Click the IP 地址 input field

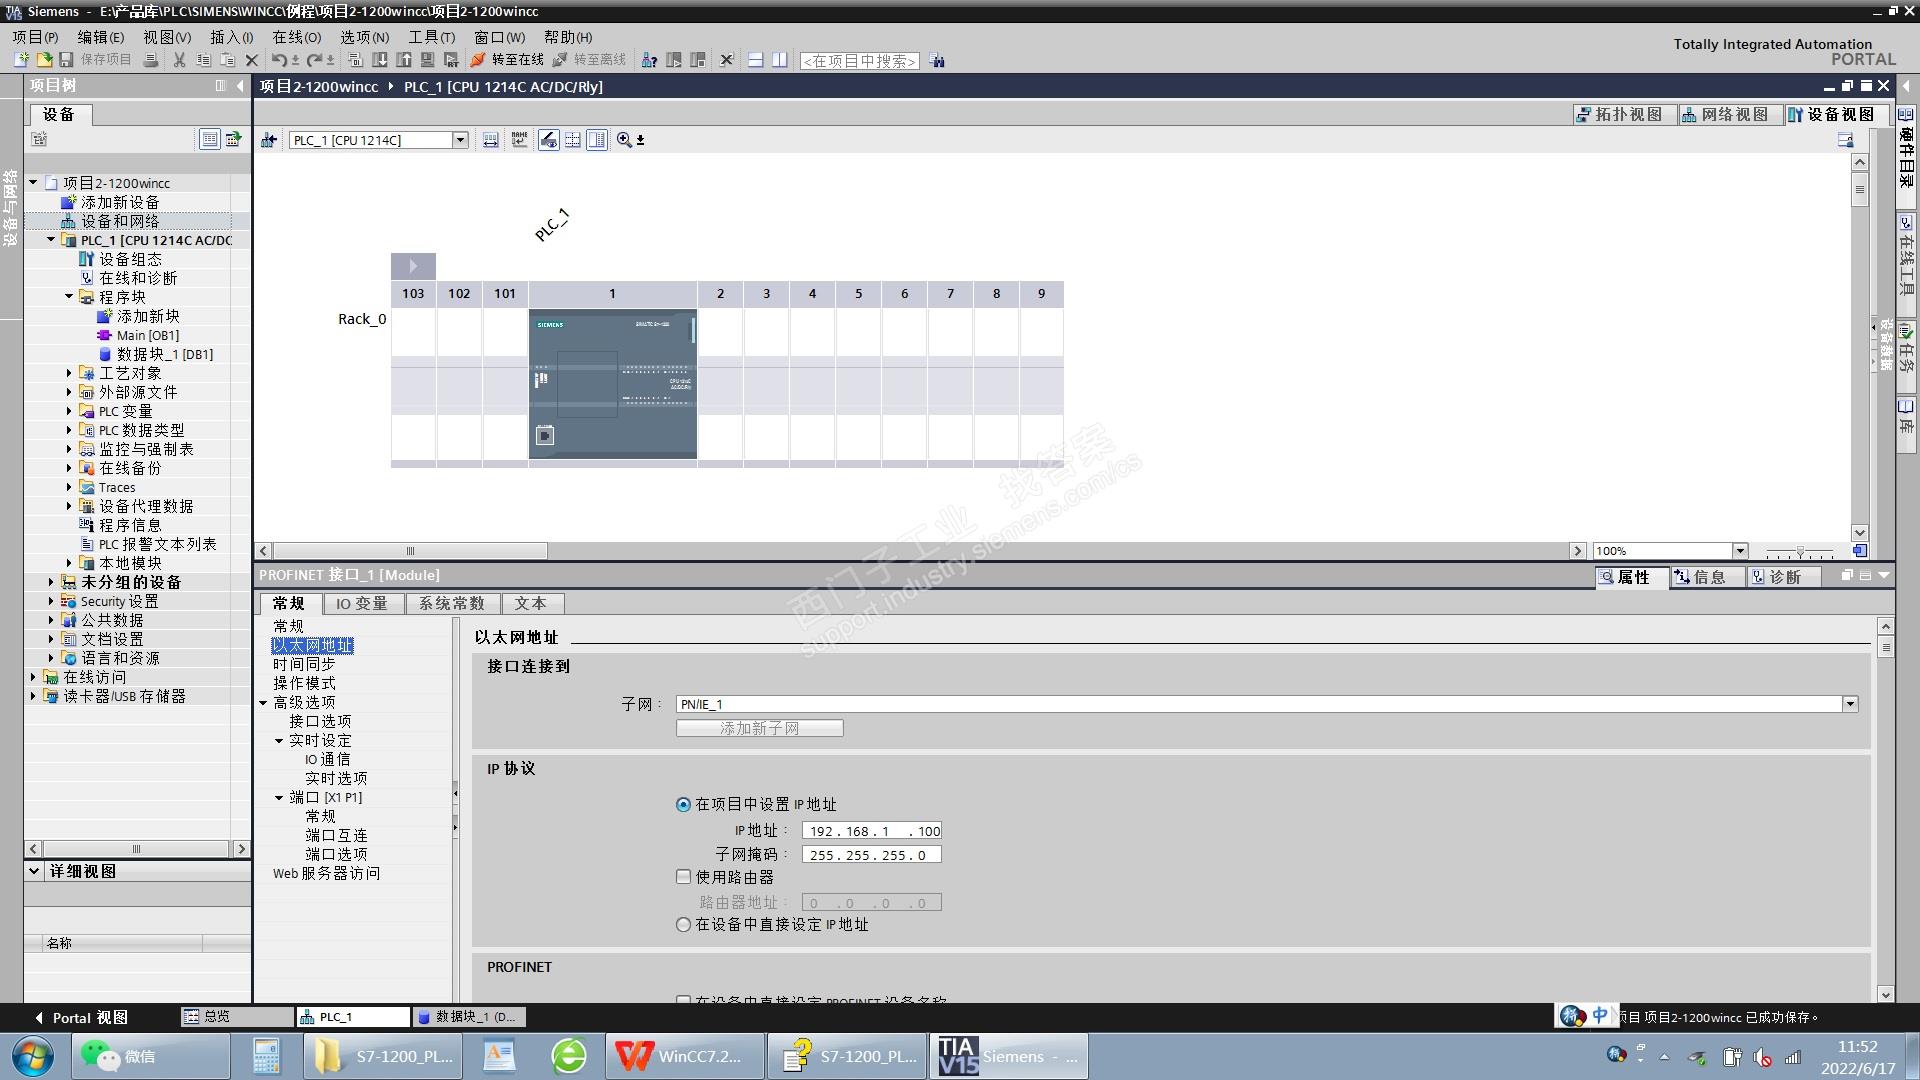(x=871, y=831)
